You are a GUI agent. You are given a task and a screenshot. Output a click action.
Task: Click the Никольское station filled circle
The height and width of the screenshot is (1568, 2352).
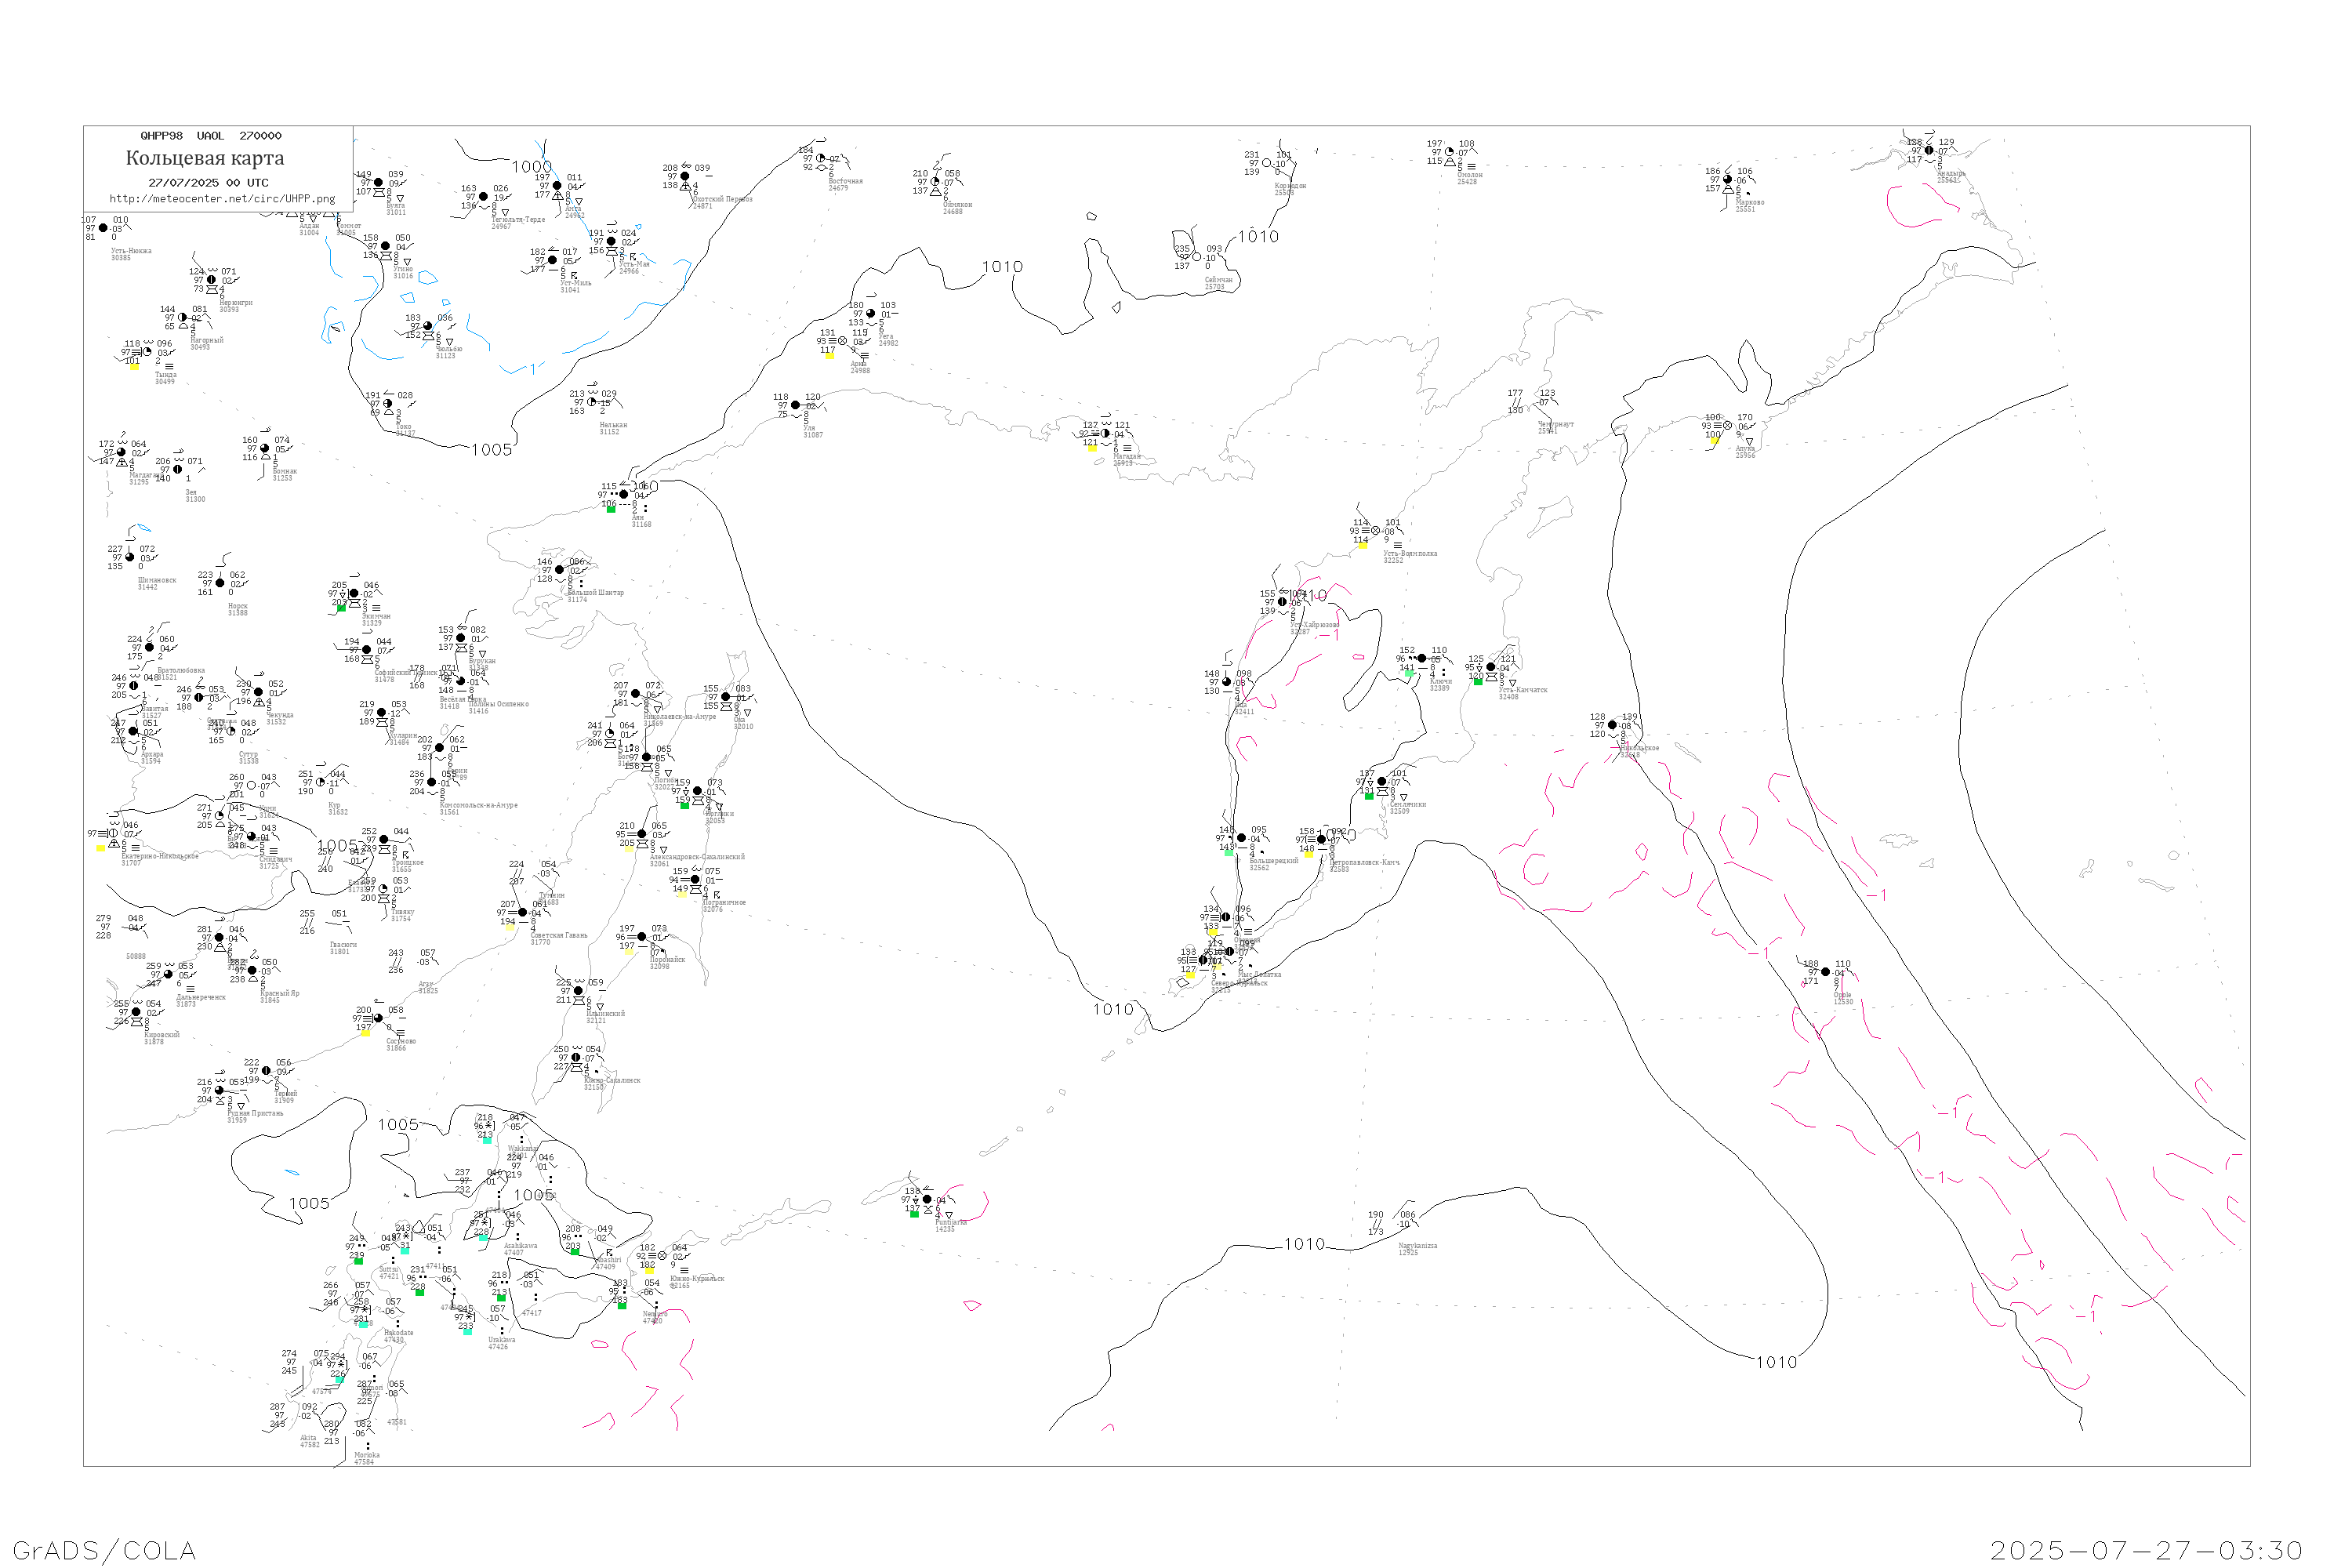tap(1612, 725)
